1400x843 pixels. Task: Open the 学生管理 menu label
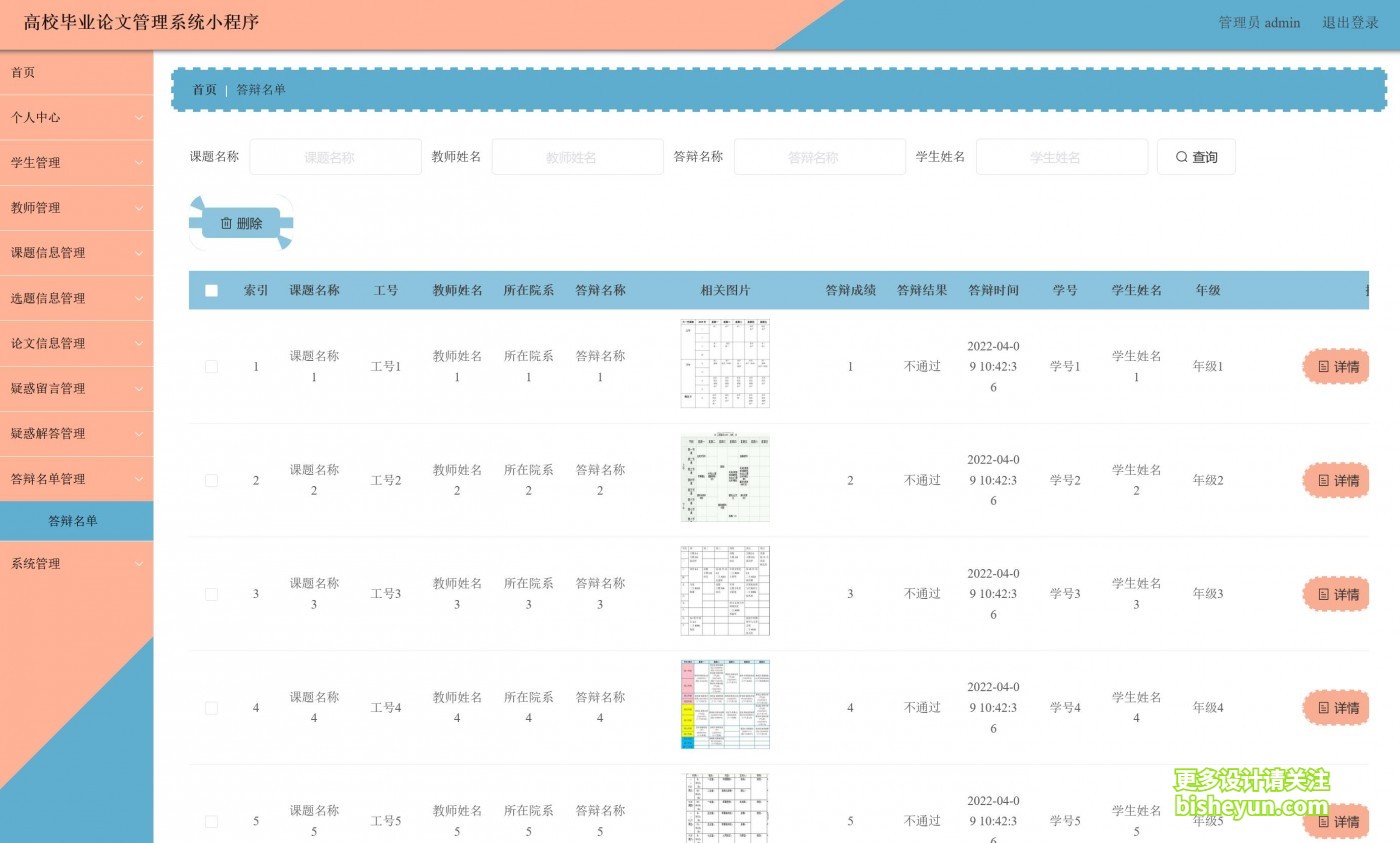(36, 162)
